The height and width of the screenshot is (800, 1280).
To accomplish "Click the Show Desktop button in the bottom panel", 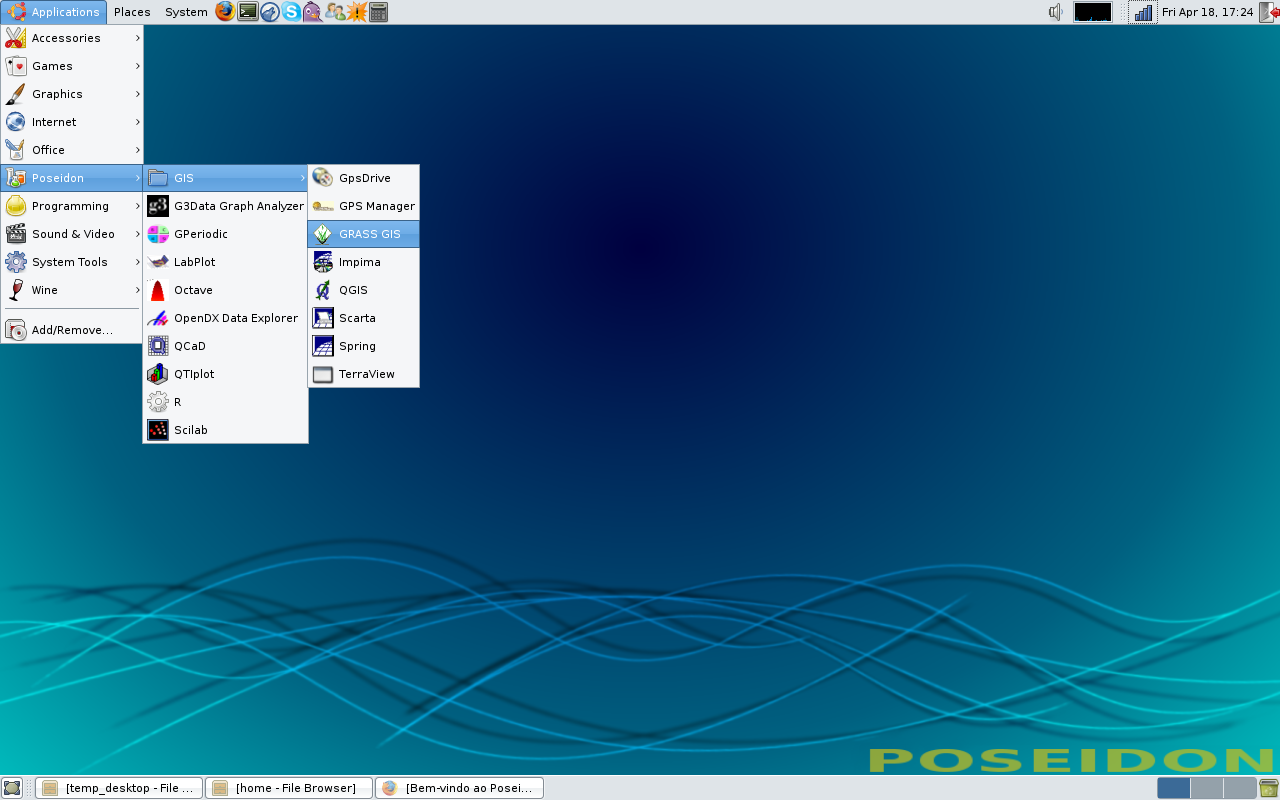I will [12, 788].
